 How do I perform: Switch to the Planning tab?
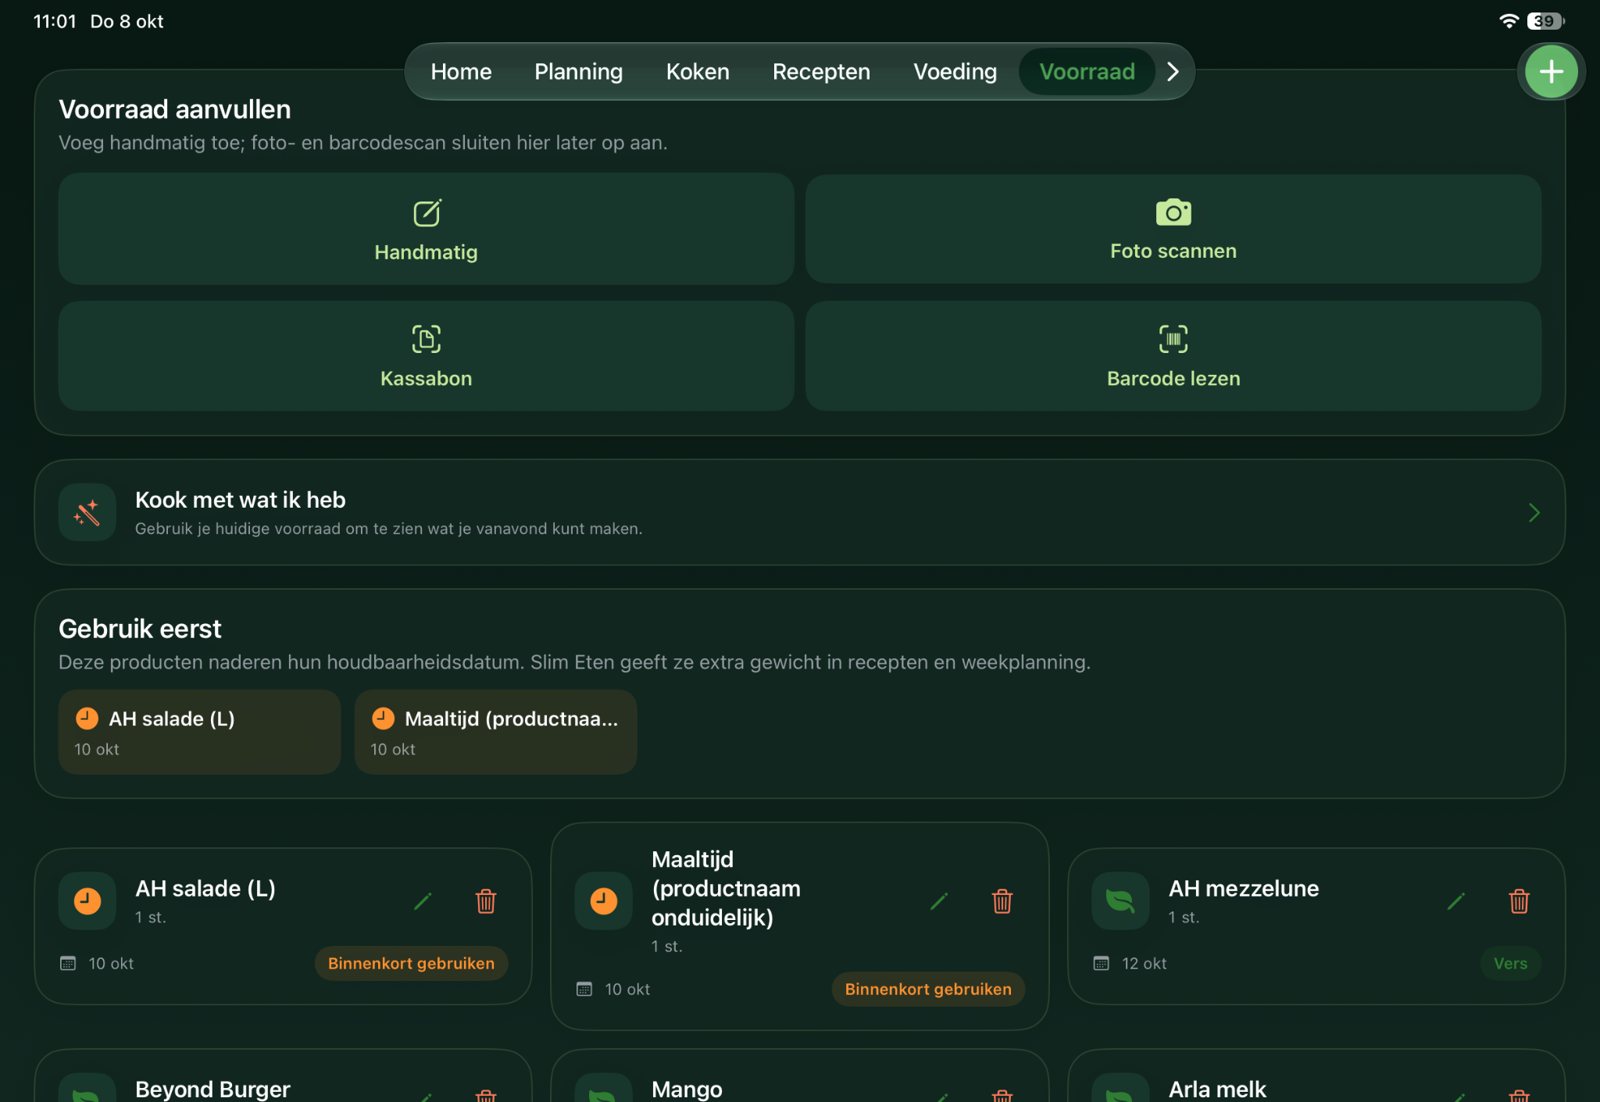[578, 72]
